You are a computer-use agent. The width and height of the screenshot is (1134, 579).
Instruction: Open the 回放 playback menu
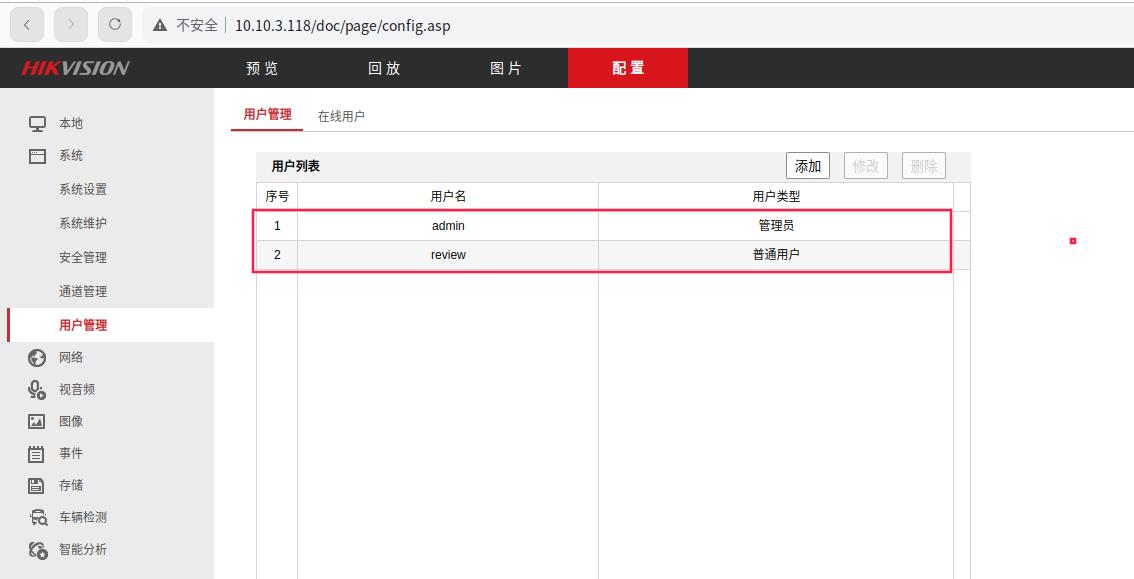point(384,68)
